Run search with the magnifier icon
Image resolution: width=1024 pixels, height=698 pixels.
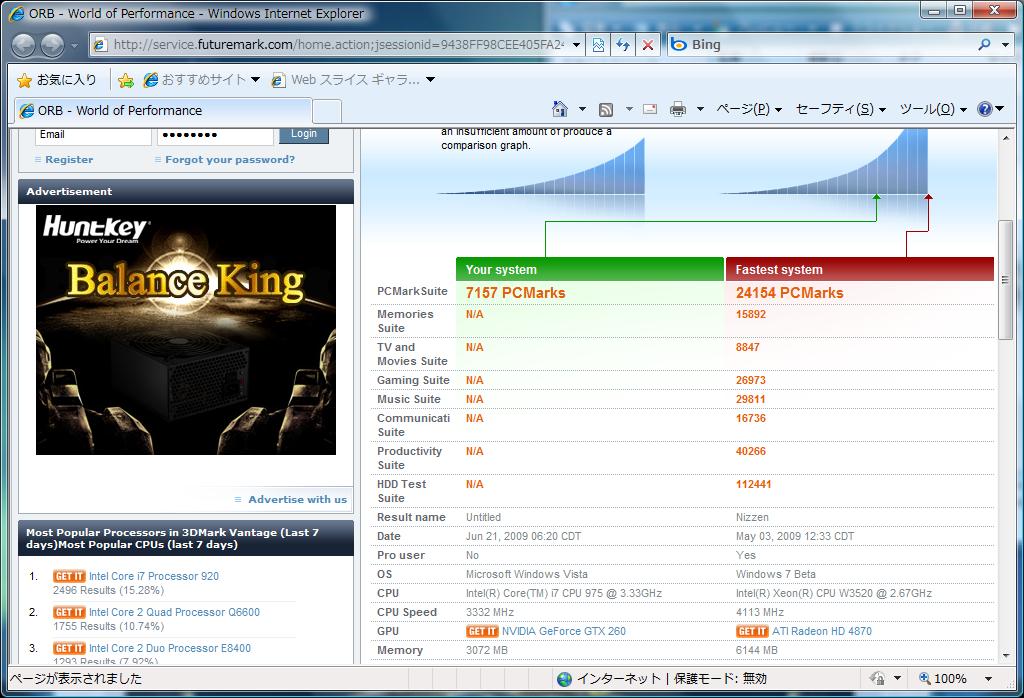pyautogui.click(x=984, y=44)
